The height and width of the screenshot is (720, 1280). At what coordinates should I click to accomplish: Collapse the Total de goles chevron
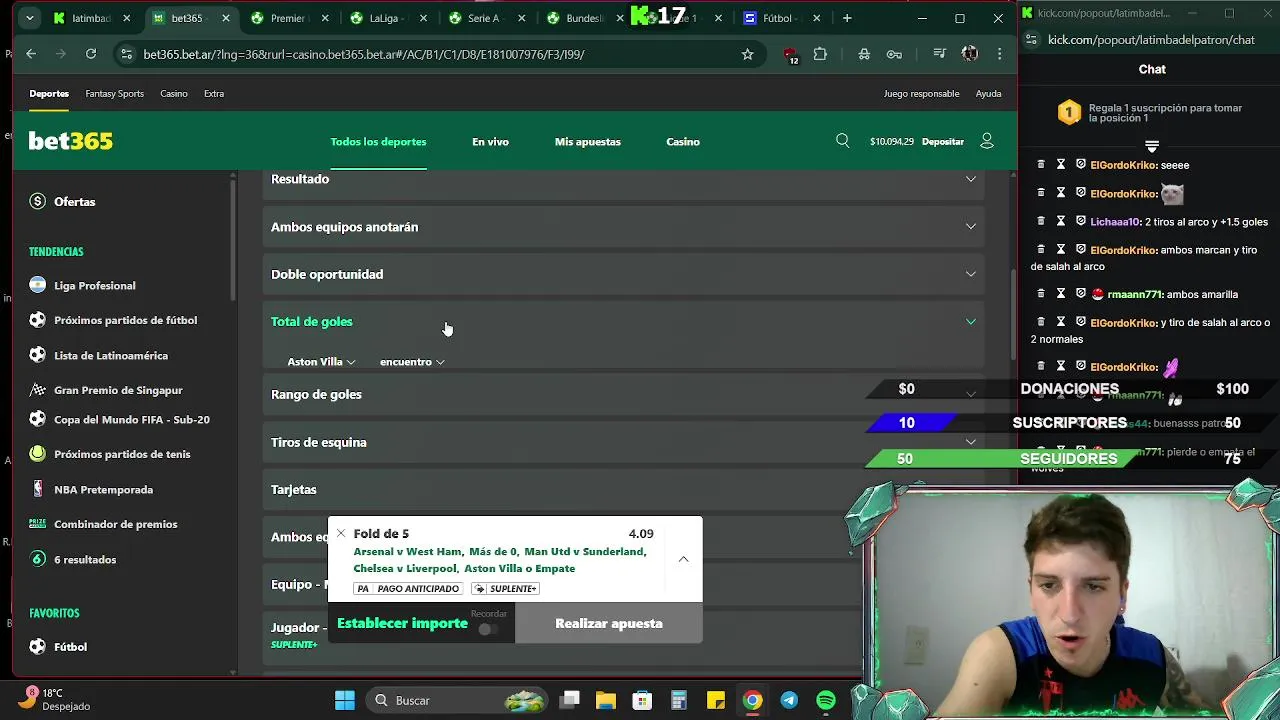point(970,322)
